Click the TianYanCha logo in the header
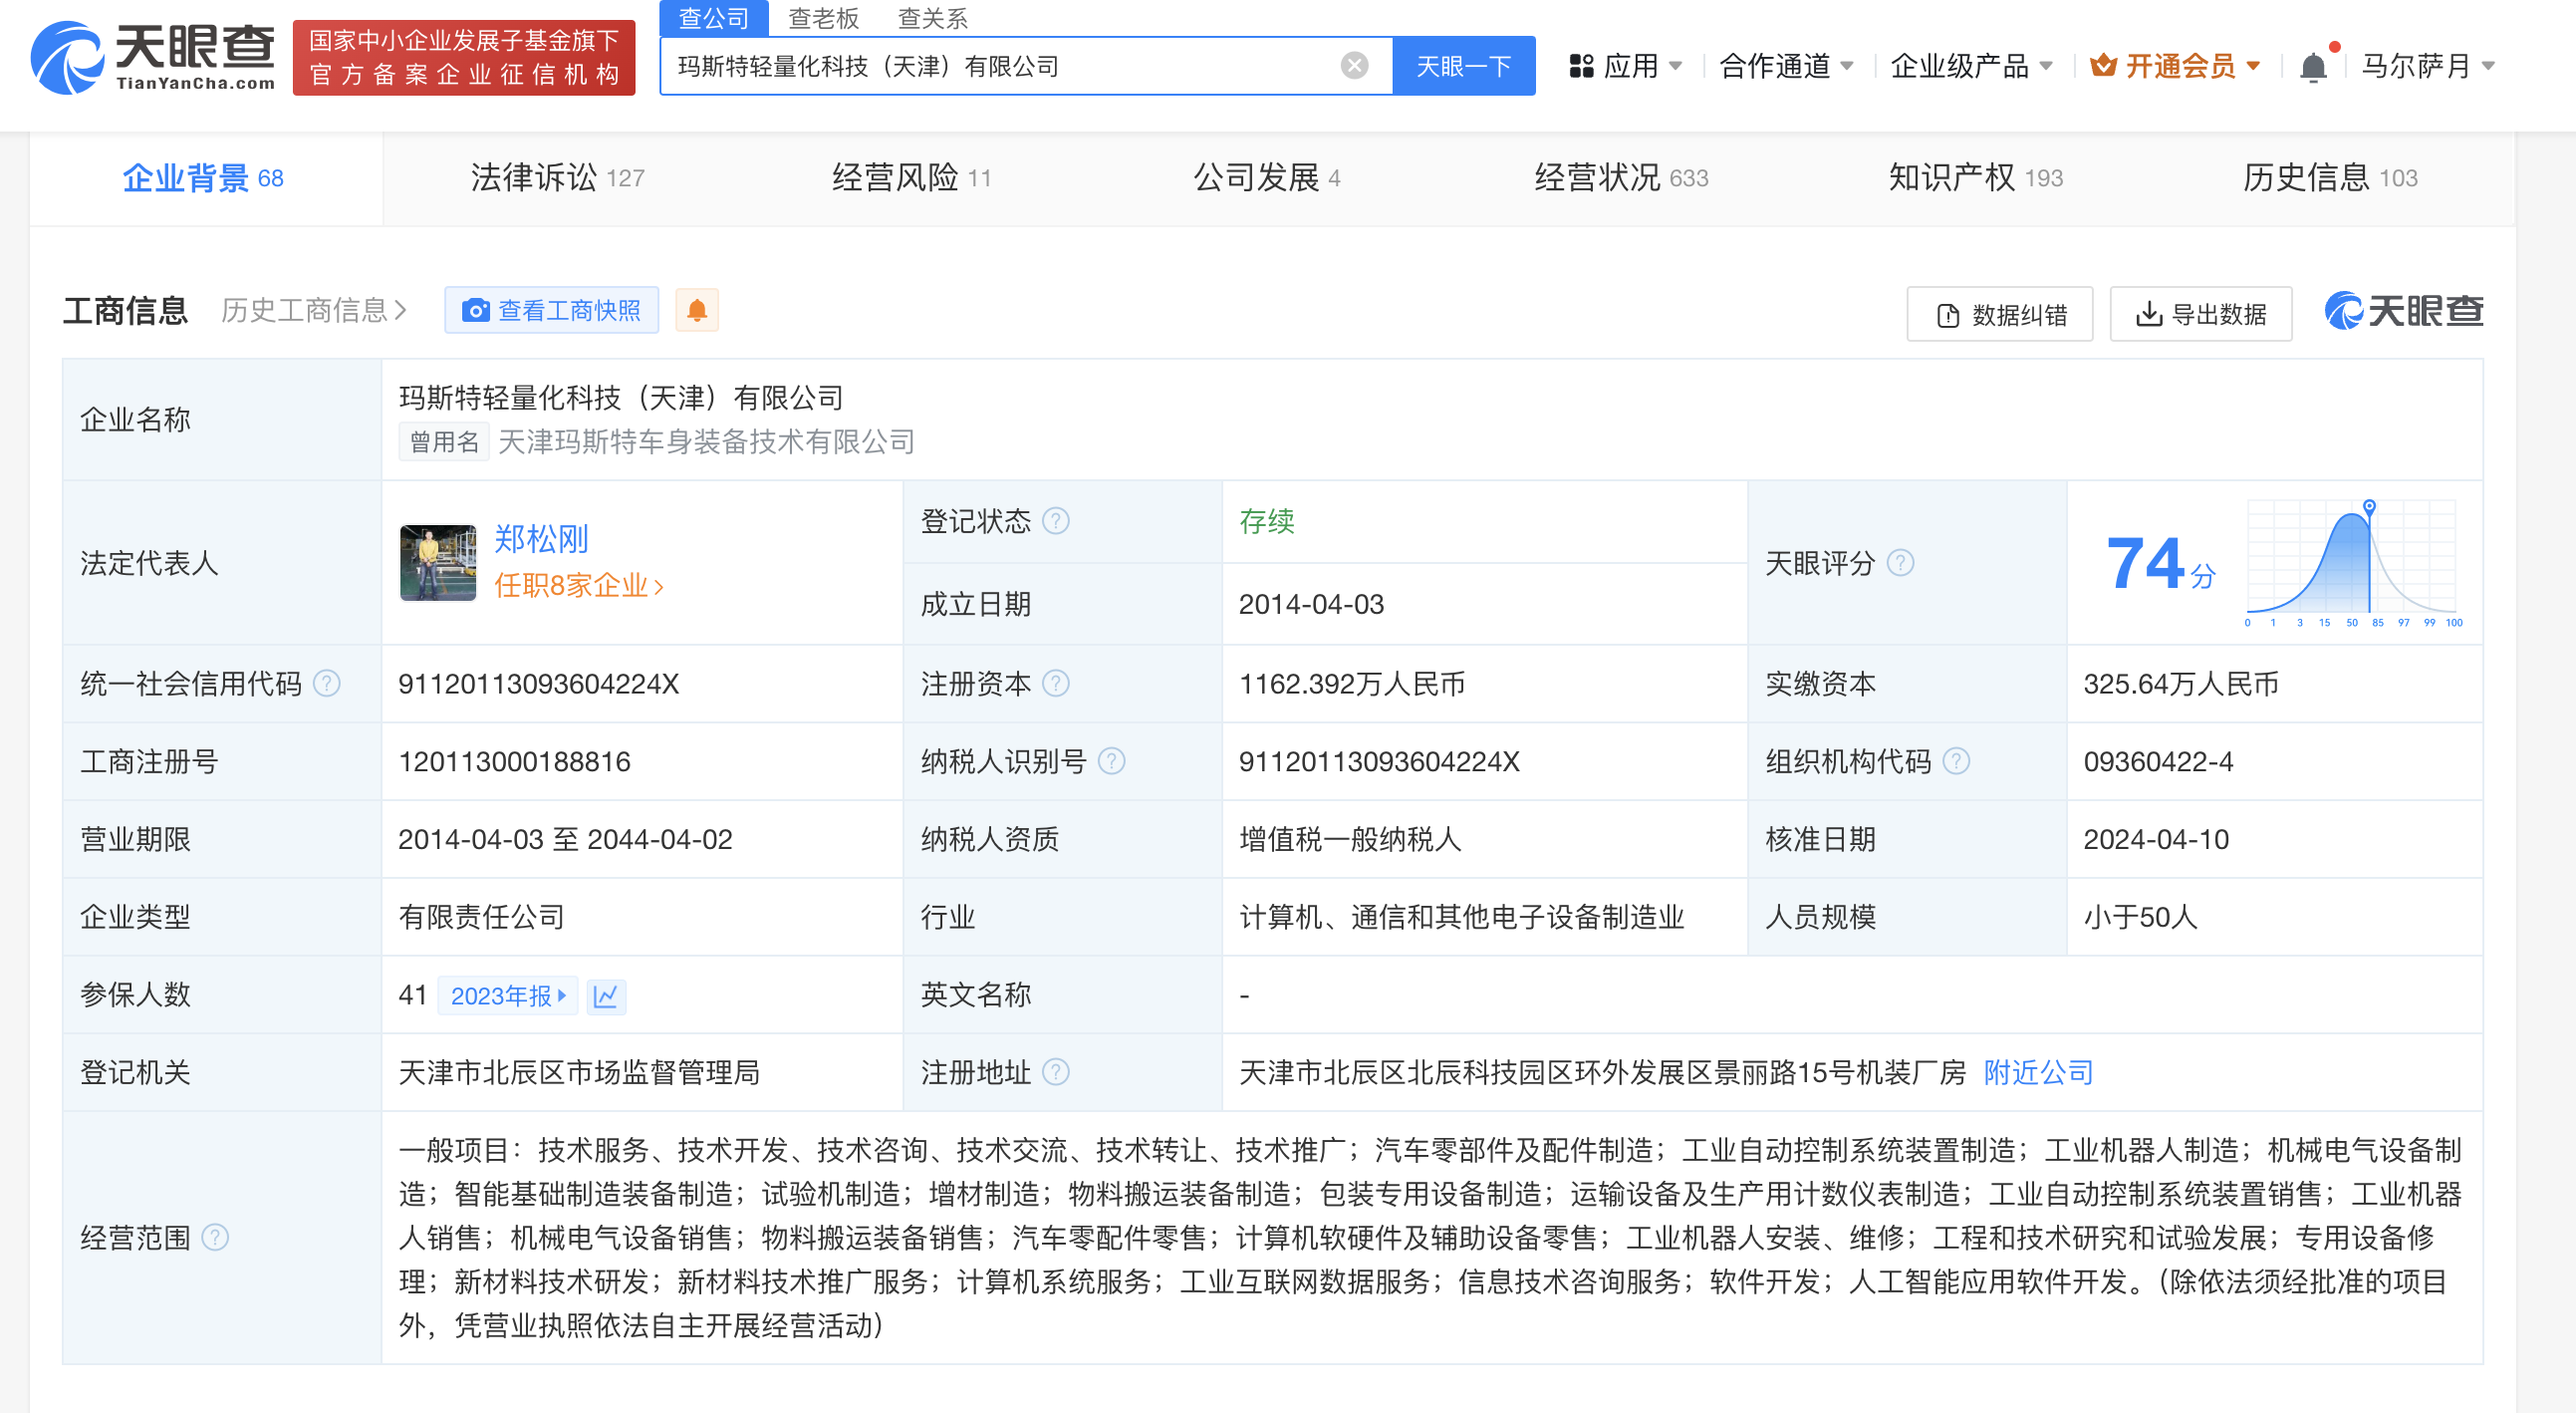The width and height of the screenshot is (2576, 1413). coord(153,58)
